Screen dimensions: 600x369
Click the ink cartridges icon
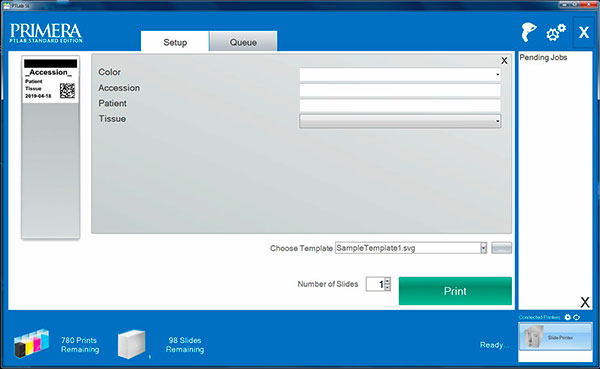32,343
